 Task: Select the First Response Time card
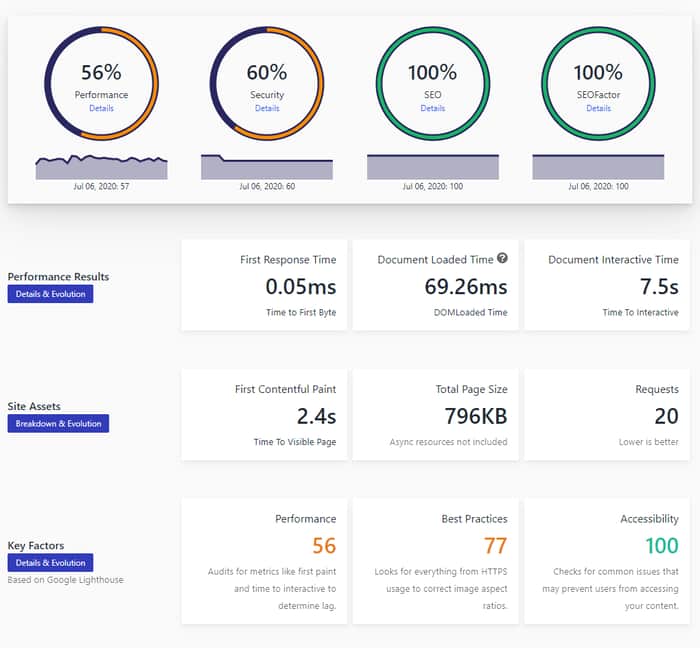[x=264, y=285]
